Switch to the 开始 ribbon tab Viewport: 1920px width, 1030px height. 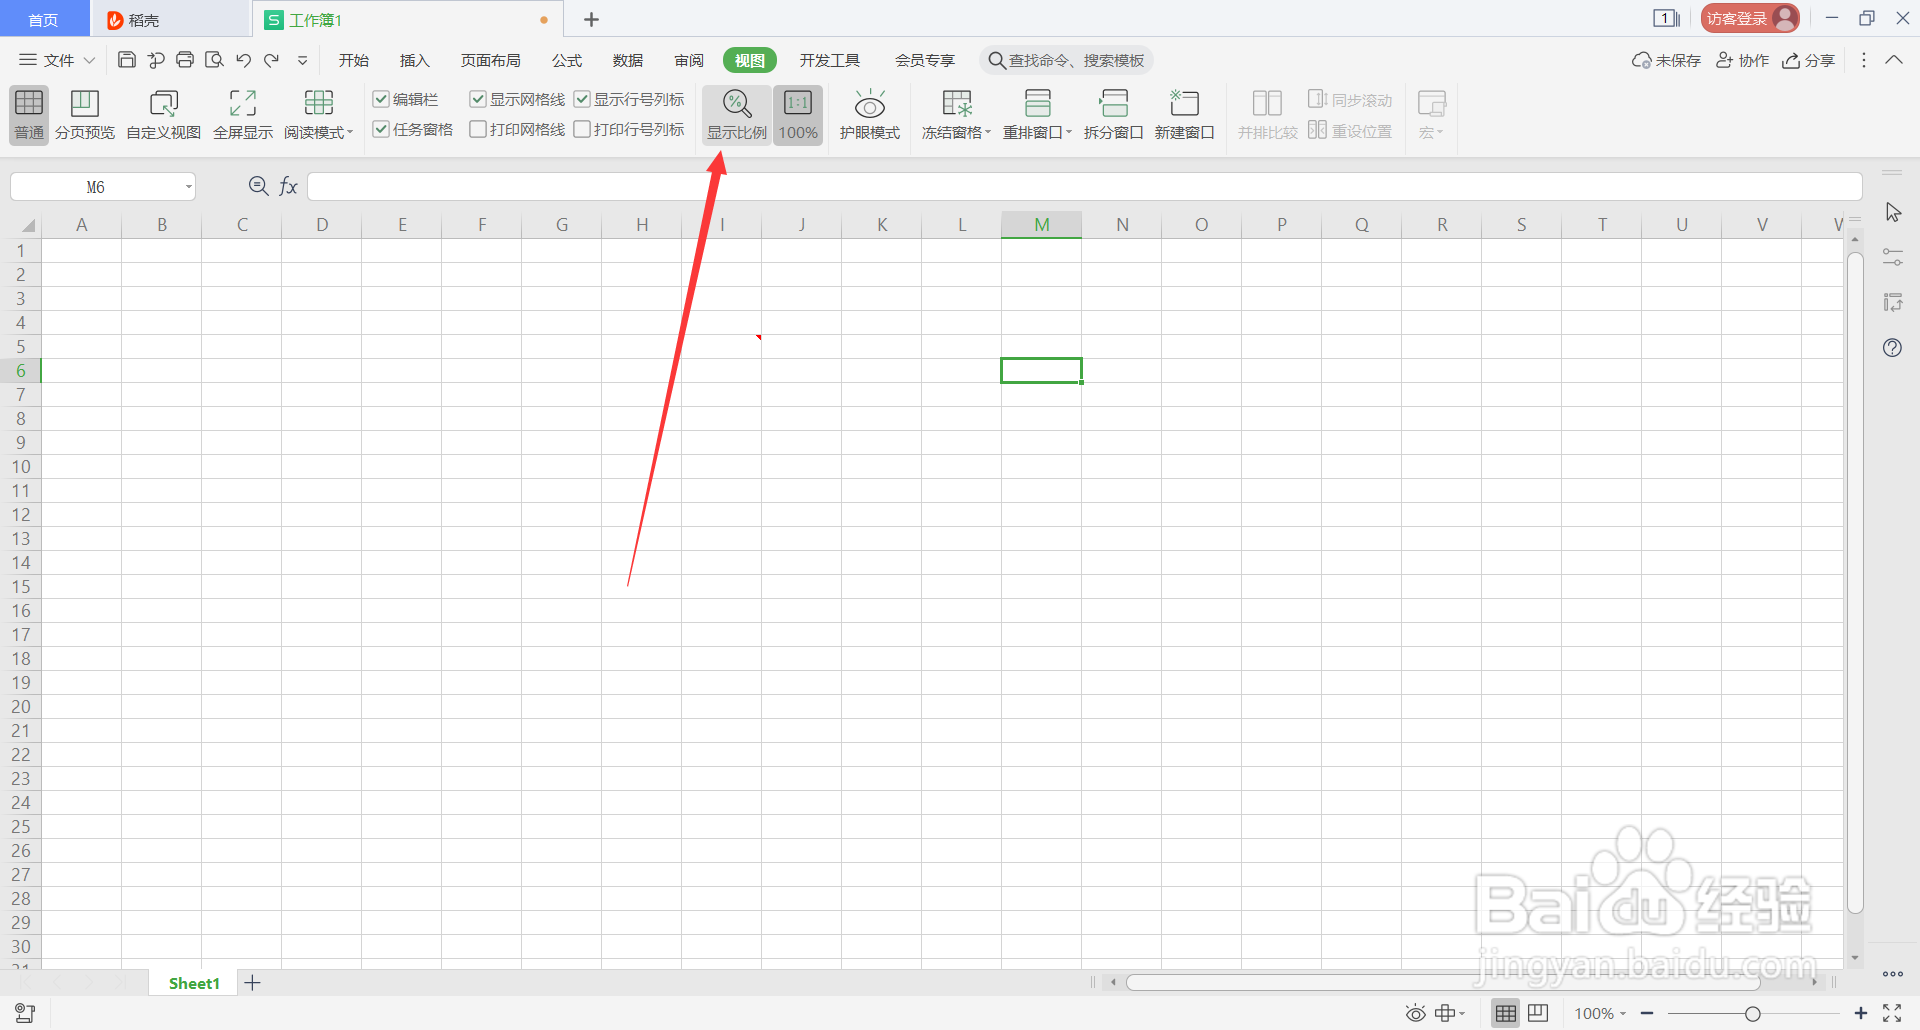[354, 60]
